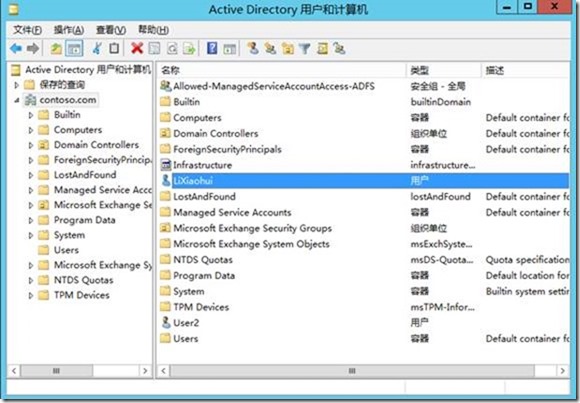This screenshot has height=403, width=580.
Task: Click the Properties toolbar icon
Action: [154, 48]
